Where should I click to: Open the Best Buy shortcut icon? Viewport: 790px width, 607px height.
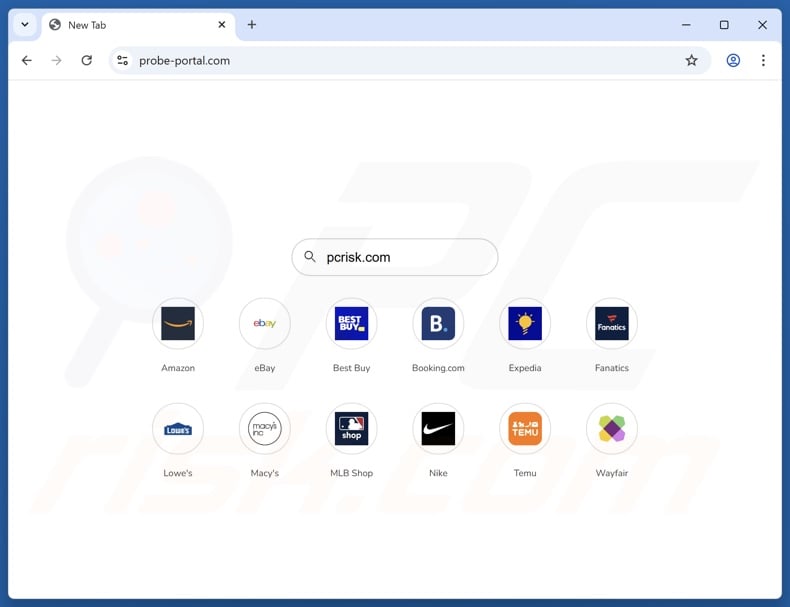(351, 323)
